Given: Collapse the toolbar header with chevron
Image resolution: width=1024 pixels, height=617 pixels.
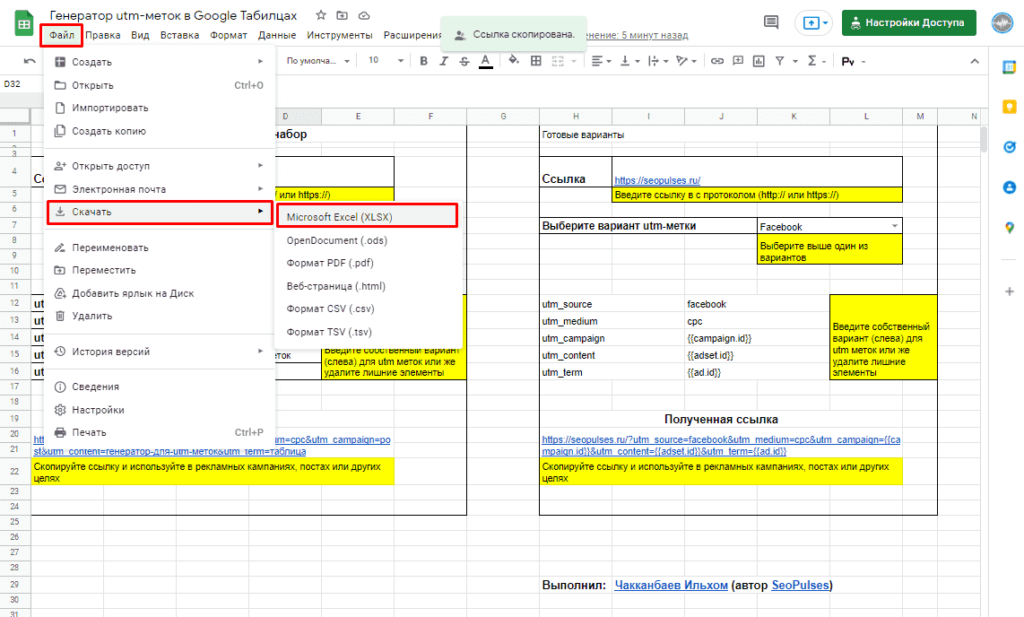Looking at the screenshot, I should [x=974, y=61].
